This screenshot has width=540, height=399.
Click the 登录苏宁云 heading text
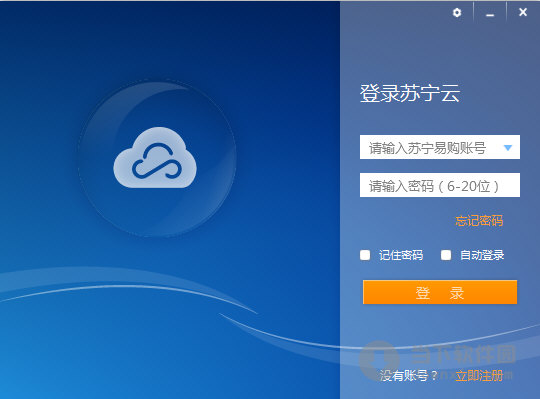pos(410,93)
